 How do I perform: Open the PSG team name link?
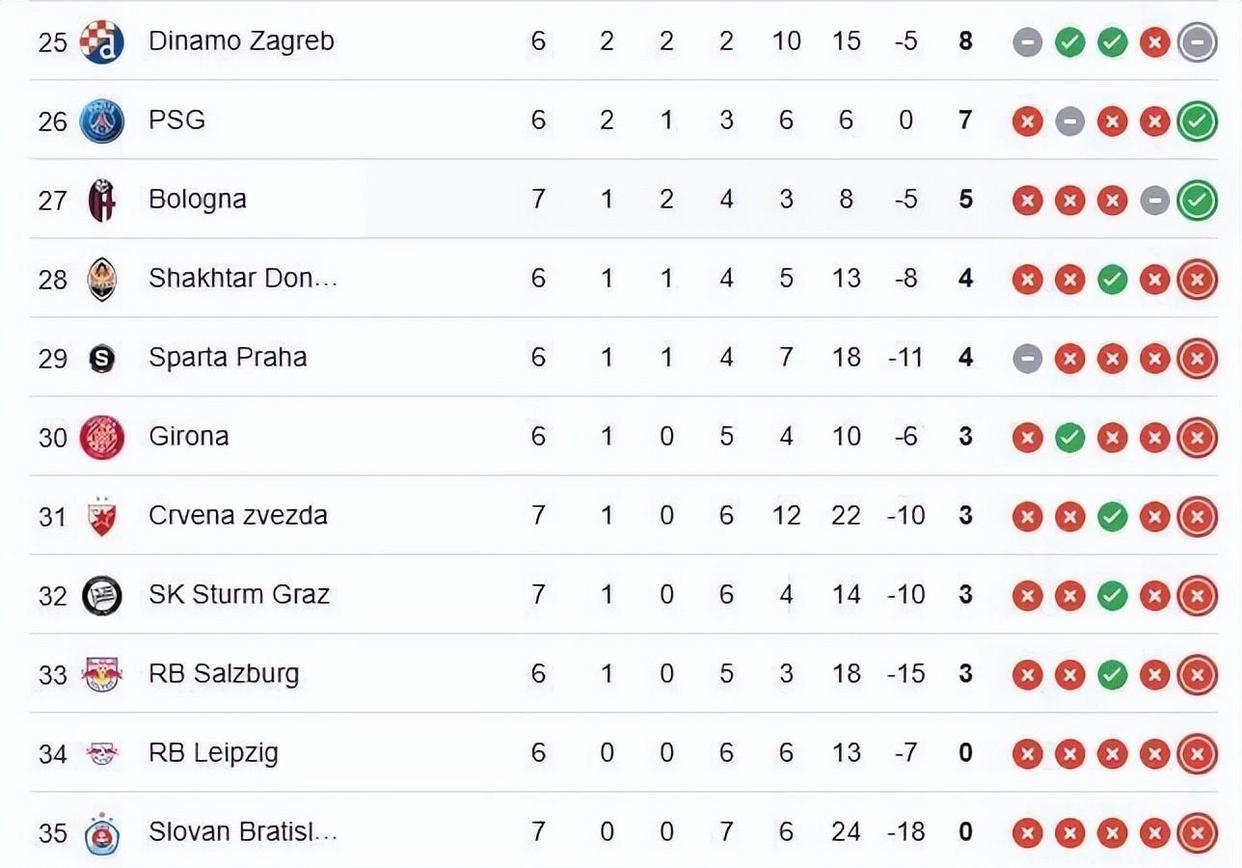177,120
